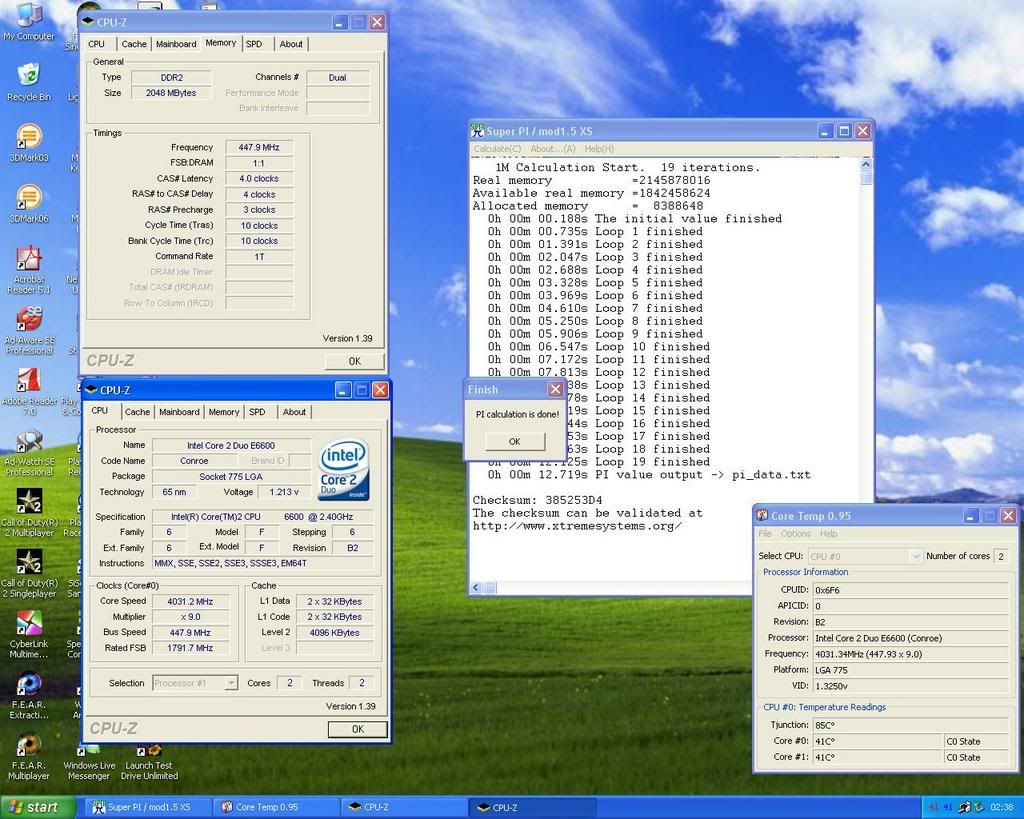Open the Select CPU dropdown in Core Temp
The width and height of the screenshot is (1024, 819).
pyautogui.click(x=916, y=556)
